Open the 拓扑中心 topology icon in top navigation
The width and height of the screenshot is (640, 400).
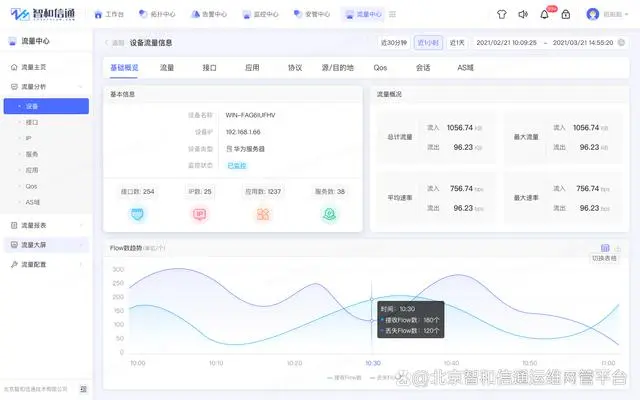(x=143, y=14)
